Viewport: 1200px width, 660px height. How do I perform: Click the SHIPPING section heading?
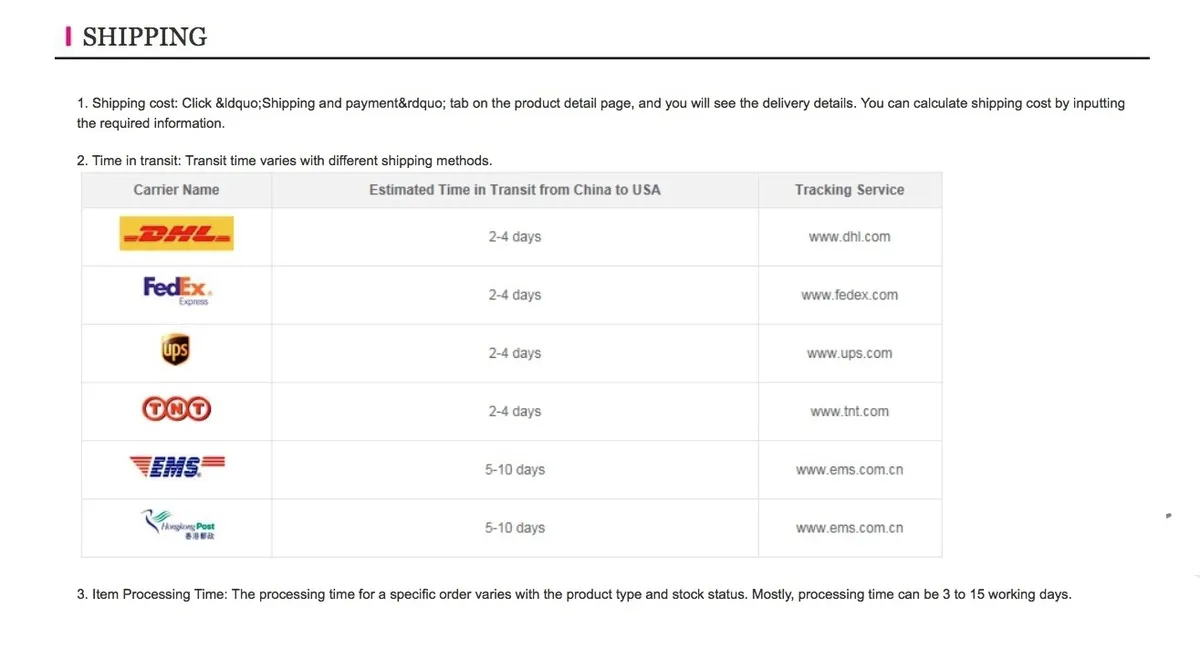144,37
